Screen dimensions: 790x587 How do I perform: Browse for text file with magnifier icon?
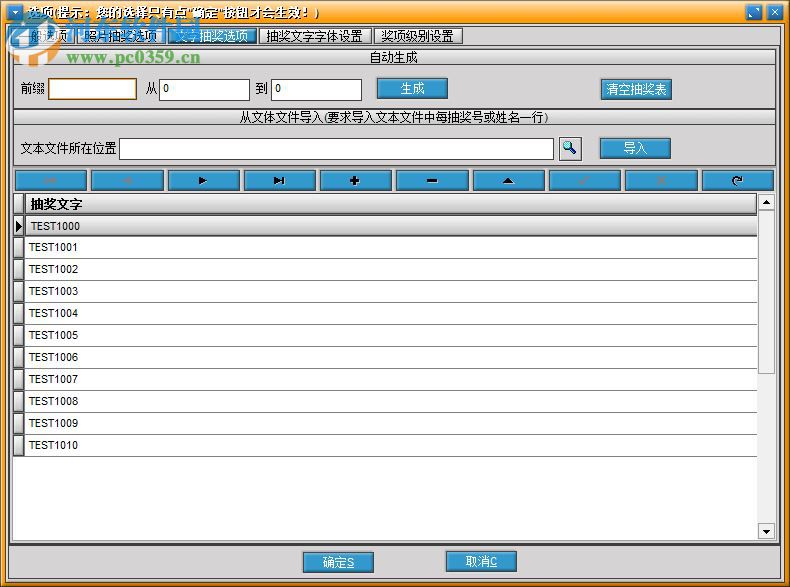point(570,148)
